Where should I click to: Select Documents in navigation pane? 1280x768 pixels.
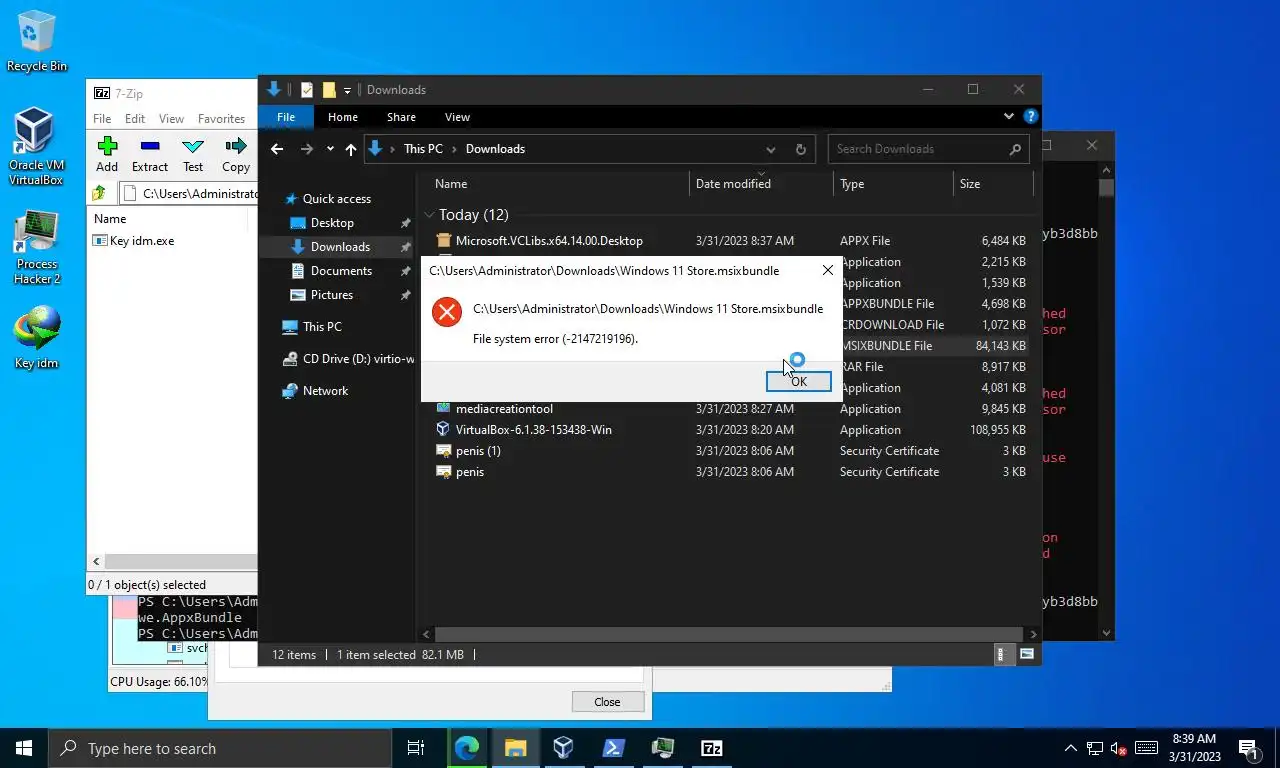tap(341, 271)
